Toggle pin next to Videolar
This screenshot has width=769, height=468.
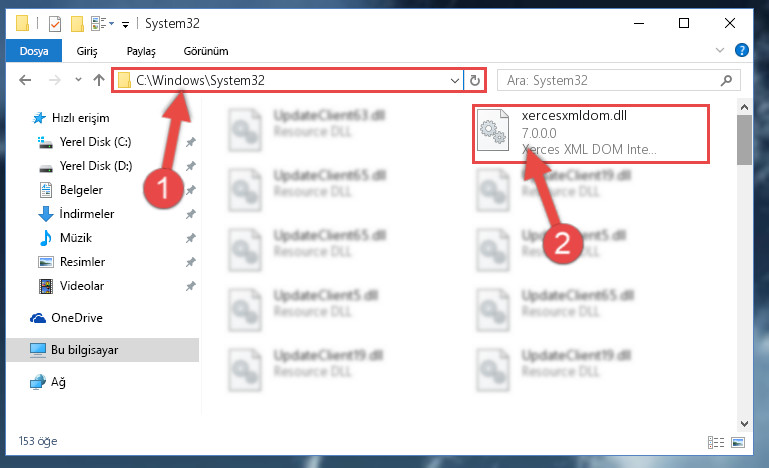190,286
